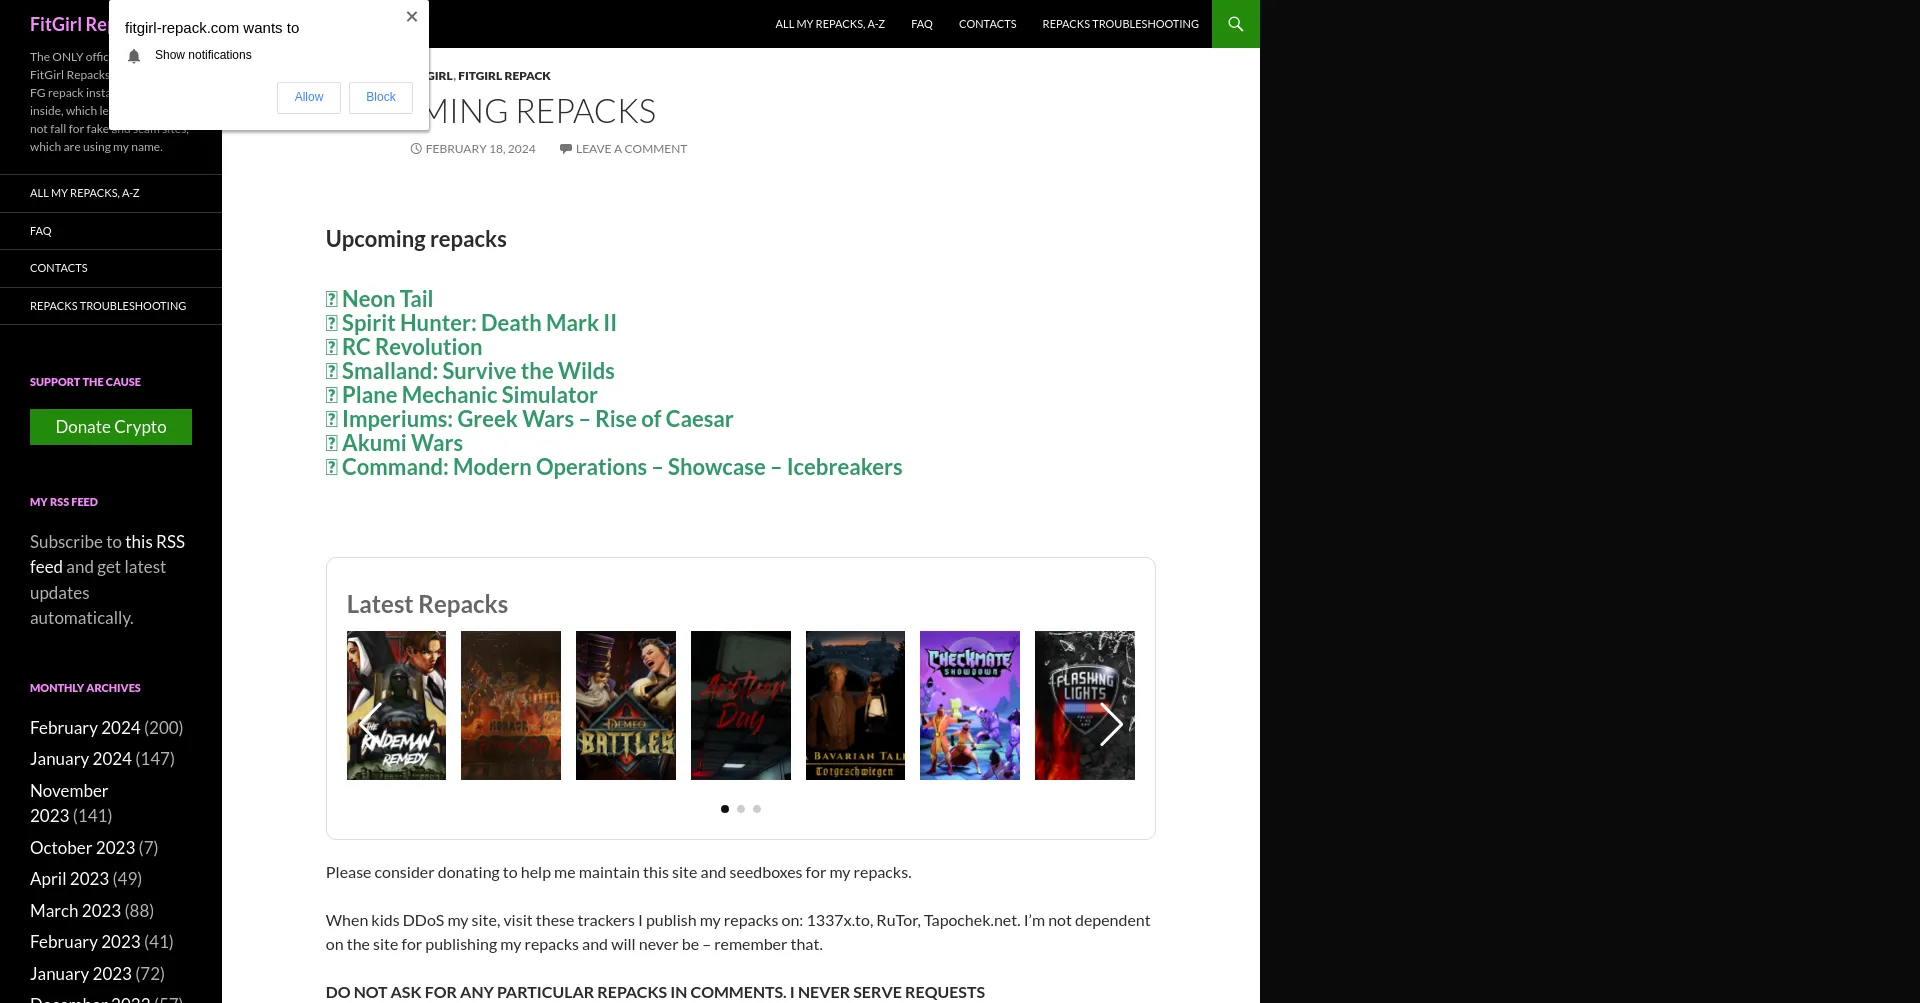The height and width of the screenshot is (1003, 1920).
Task: Allow notifications from fitgirl-repack.com
Action: click(309, 97)
